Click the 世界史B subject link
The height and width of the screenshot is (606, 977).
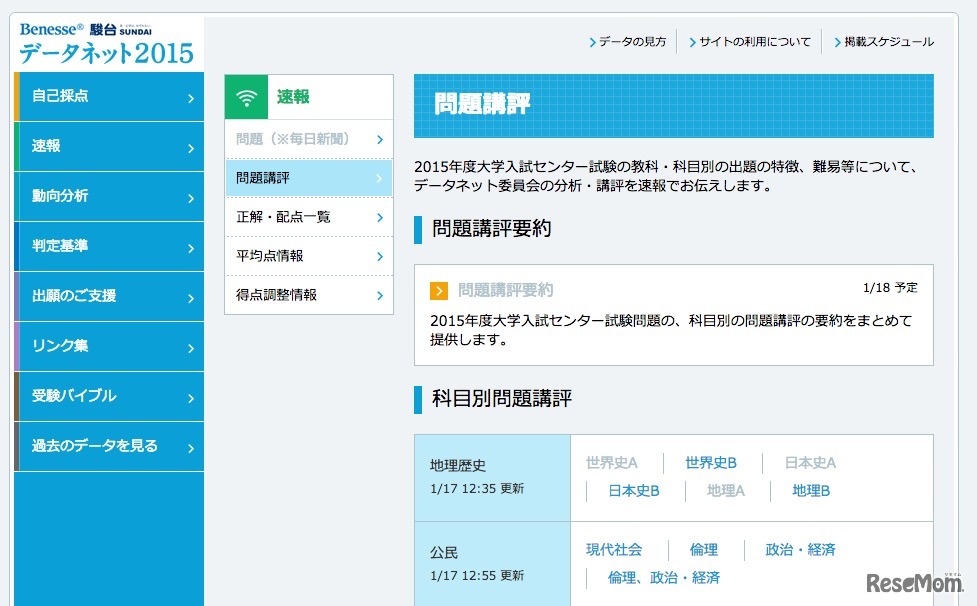coord(711,463)
